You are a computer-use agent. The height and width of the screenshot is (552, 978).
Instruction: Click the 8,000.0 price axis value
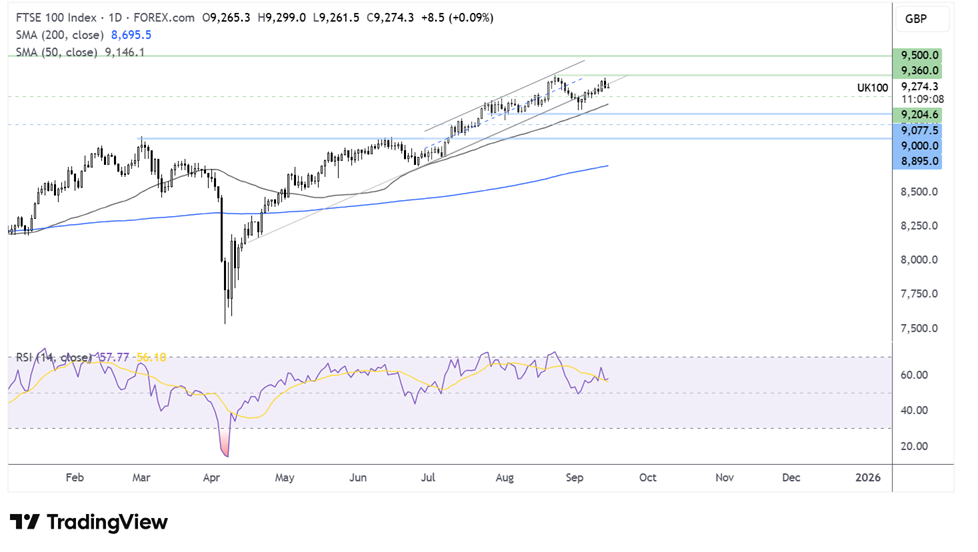click(x=919, y=260)
